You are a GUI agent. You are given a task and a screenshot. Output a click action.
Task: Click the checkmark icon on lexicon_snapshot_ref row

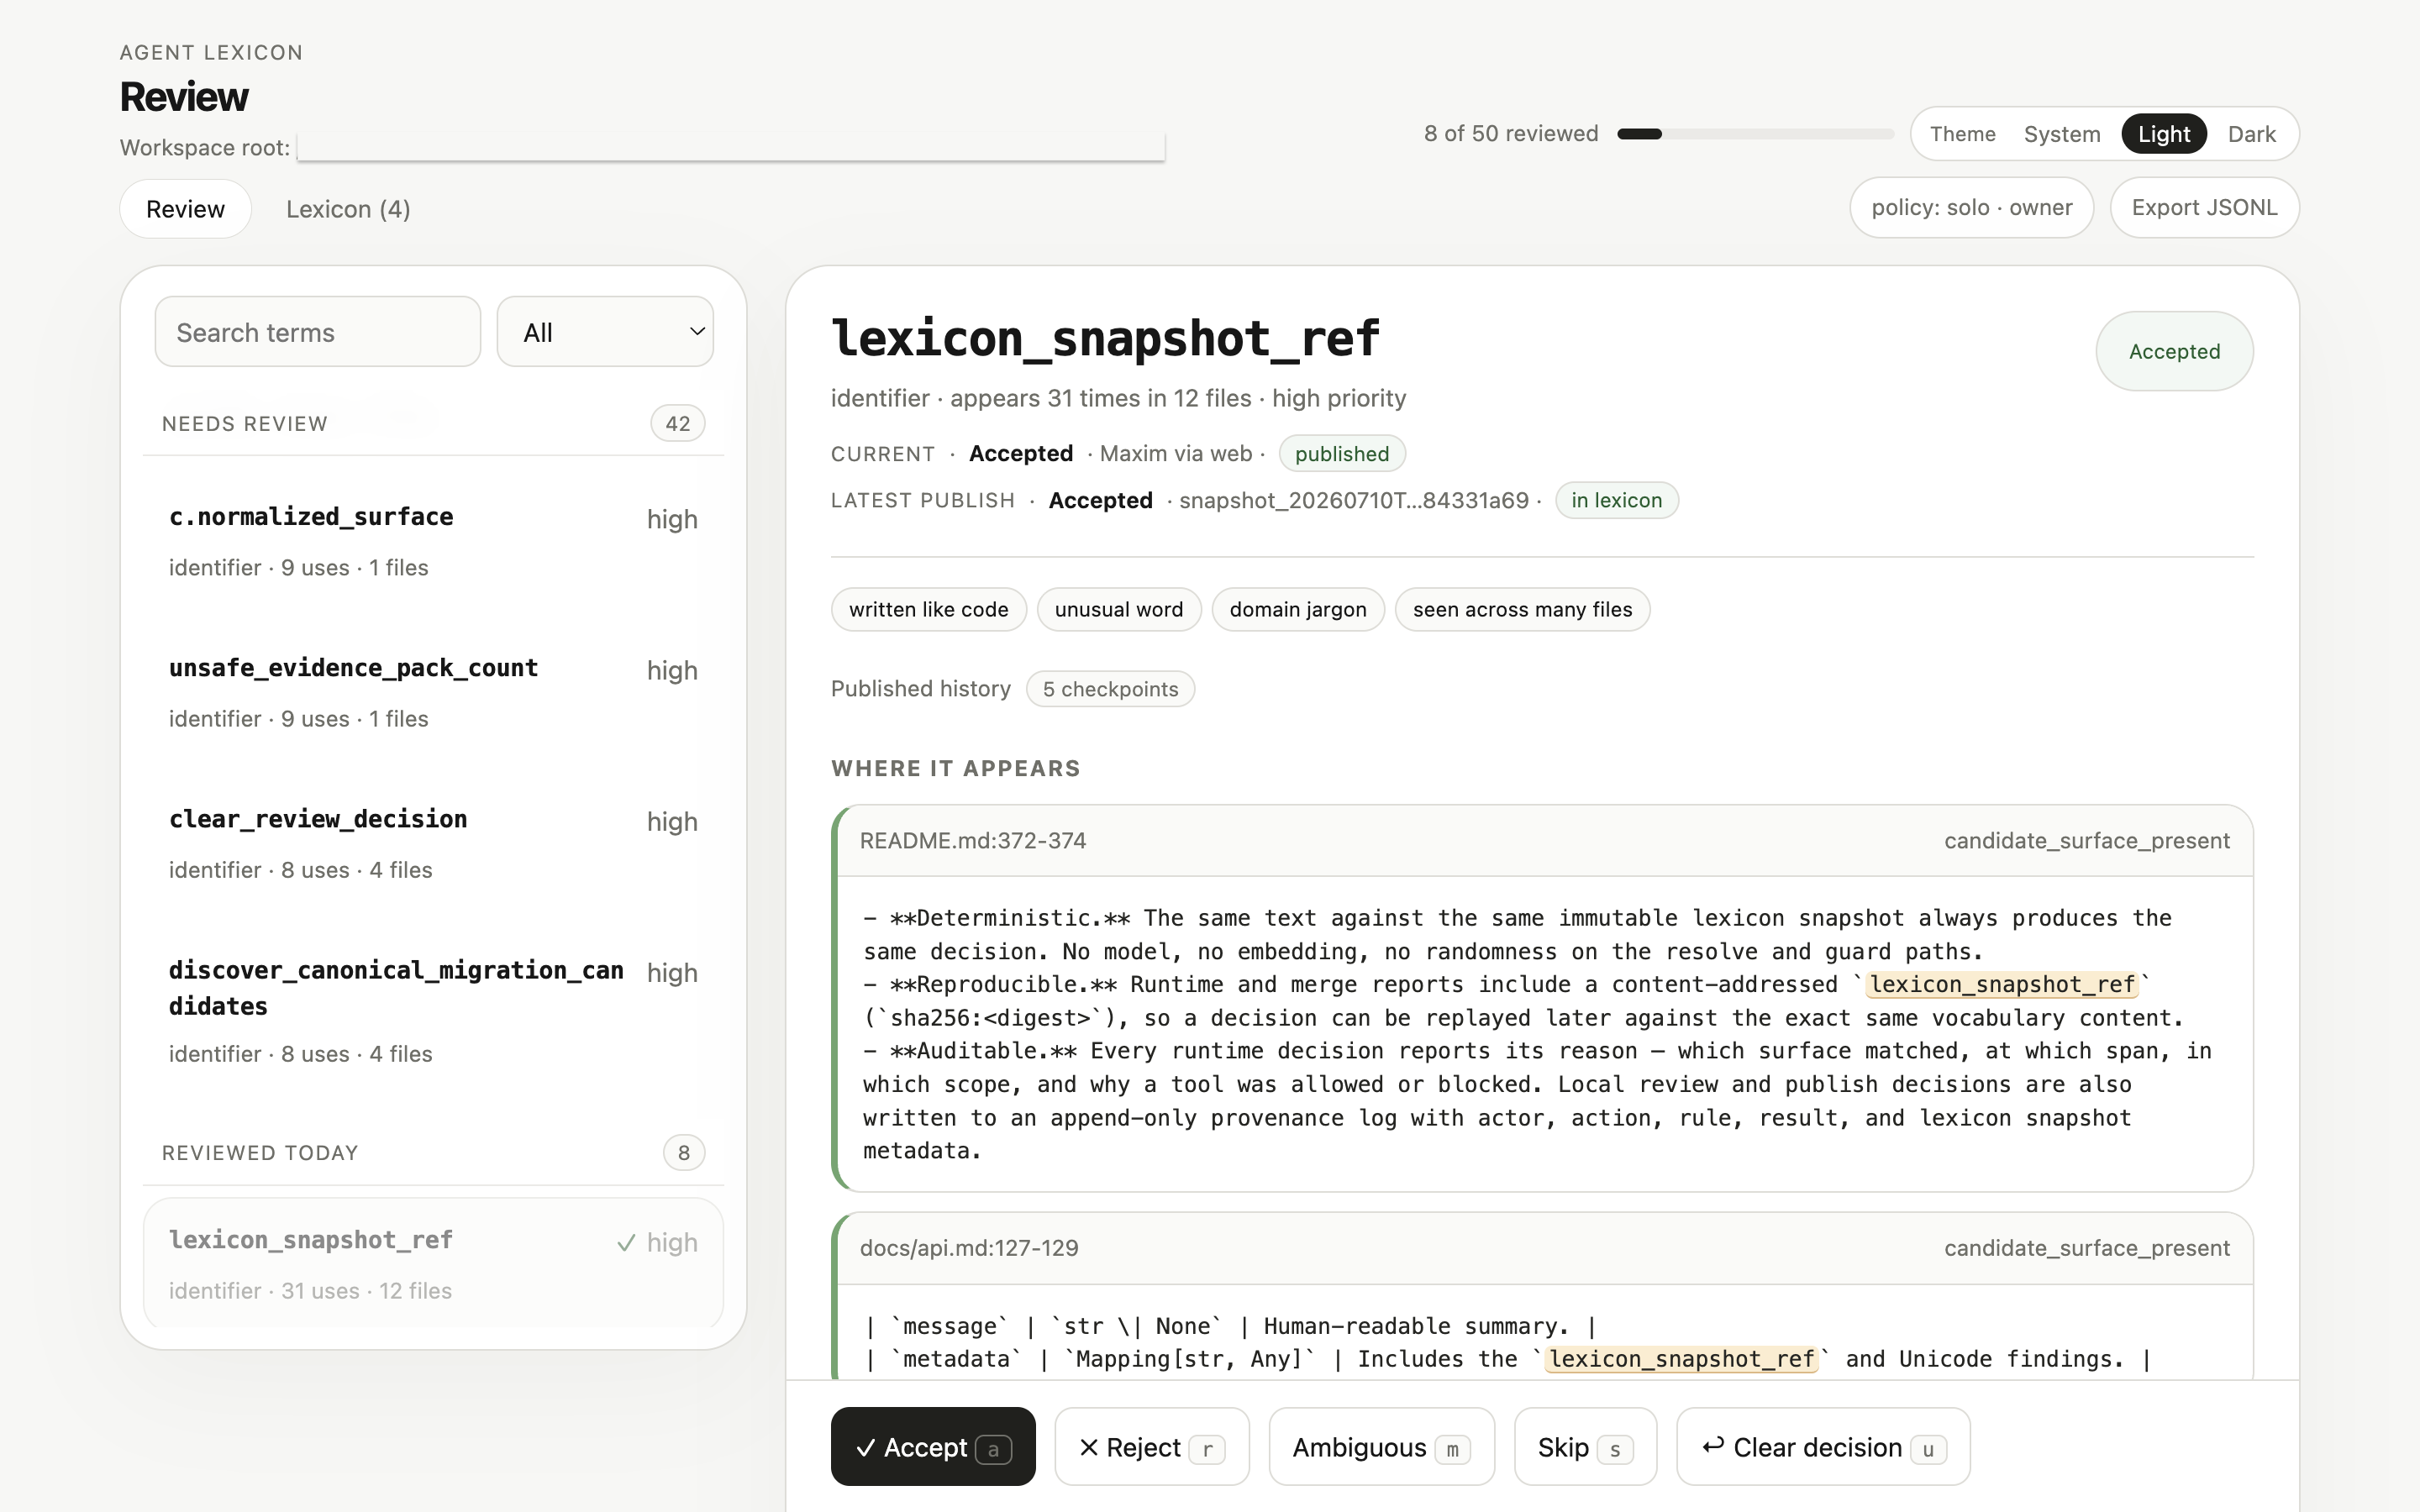click(626, 1243)
